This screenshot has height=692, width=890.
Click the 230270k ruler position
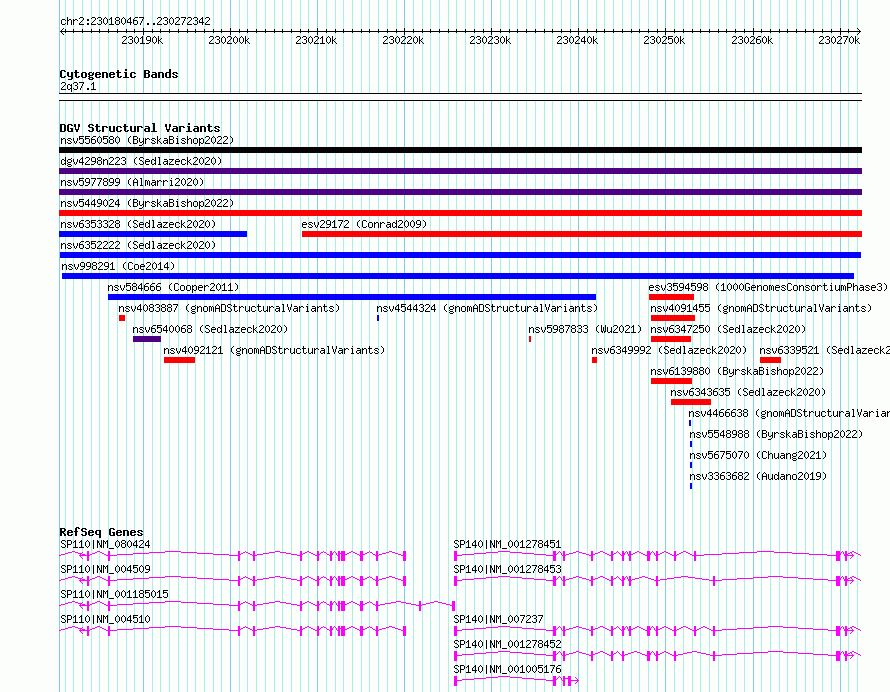pyautogui.click(x=839, y=40)
